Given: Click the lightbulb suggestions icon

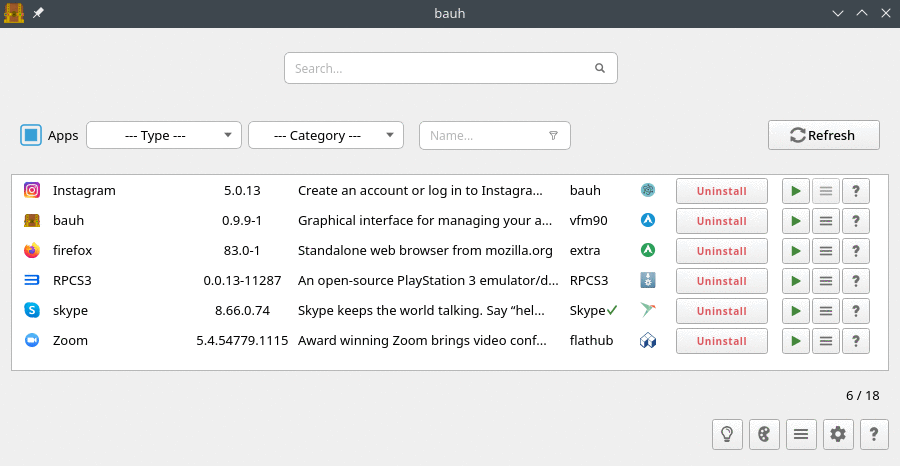Looking at the screenshot, I should tap(727, 434).
